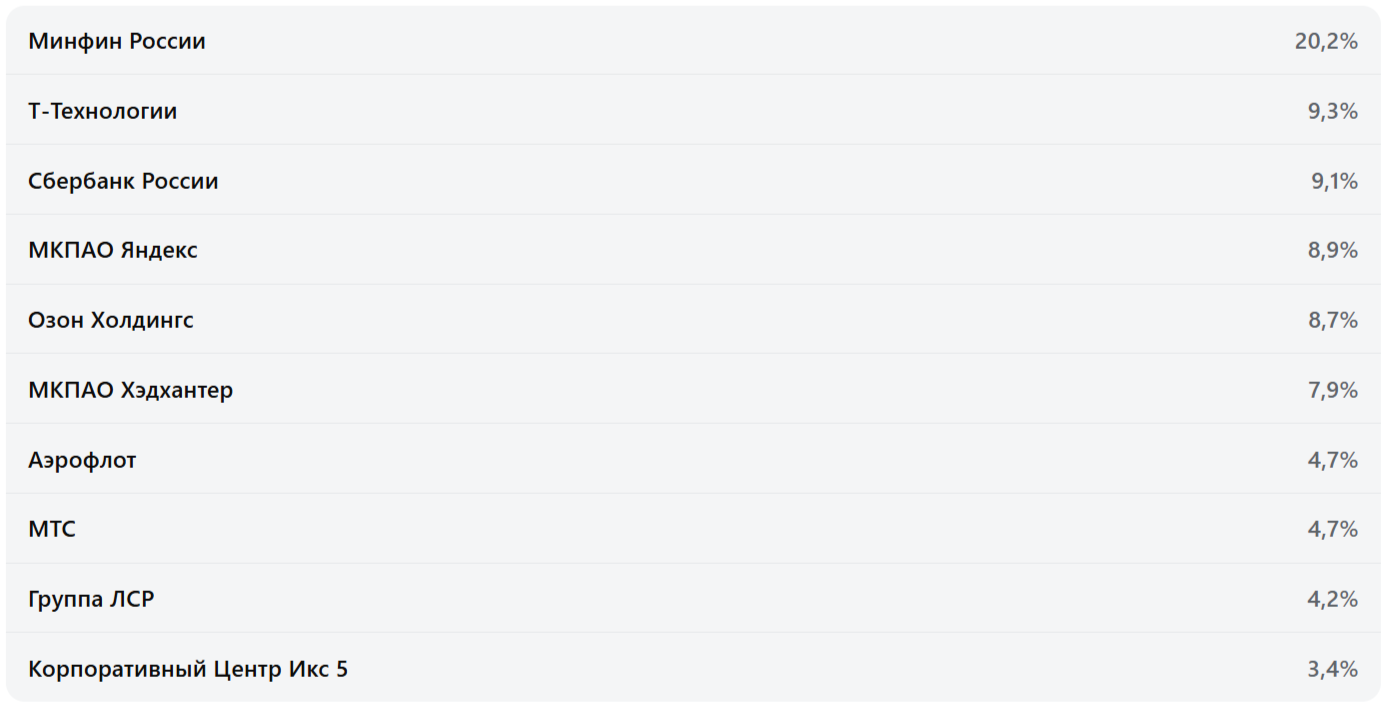
Task: Click the 8,9% share for Яндекс
Action: (1333, 251)
